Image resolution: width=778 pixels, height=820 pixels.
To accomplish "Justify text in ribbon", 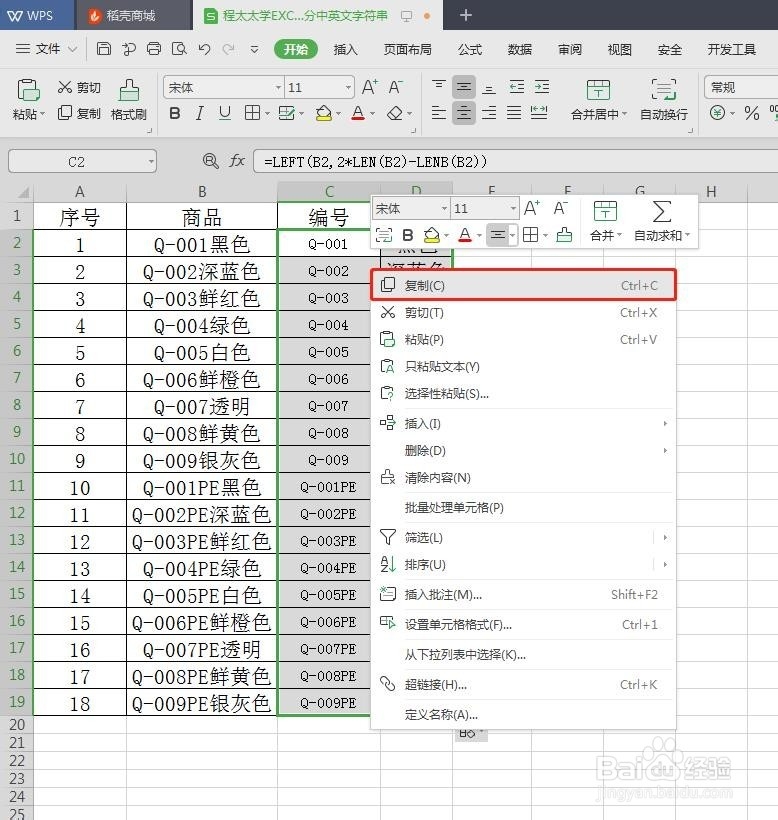I will coord(514,113).
